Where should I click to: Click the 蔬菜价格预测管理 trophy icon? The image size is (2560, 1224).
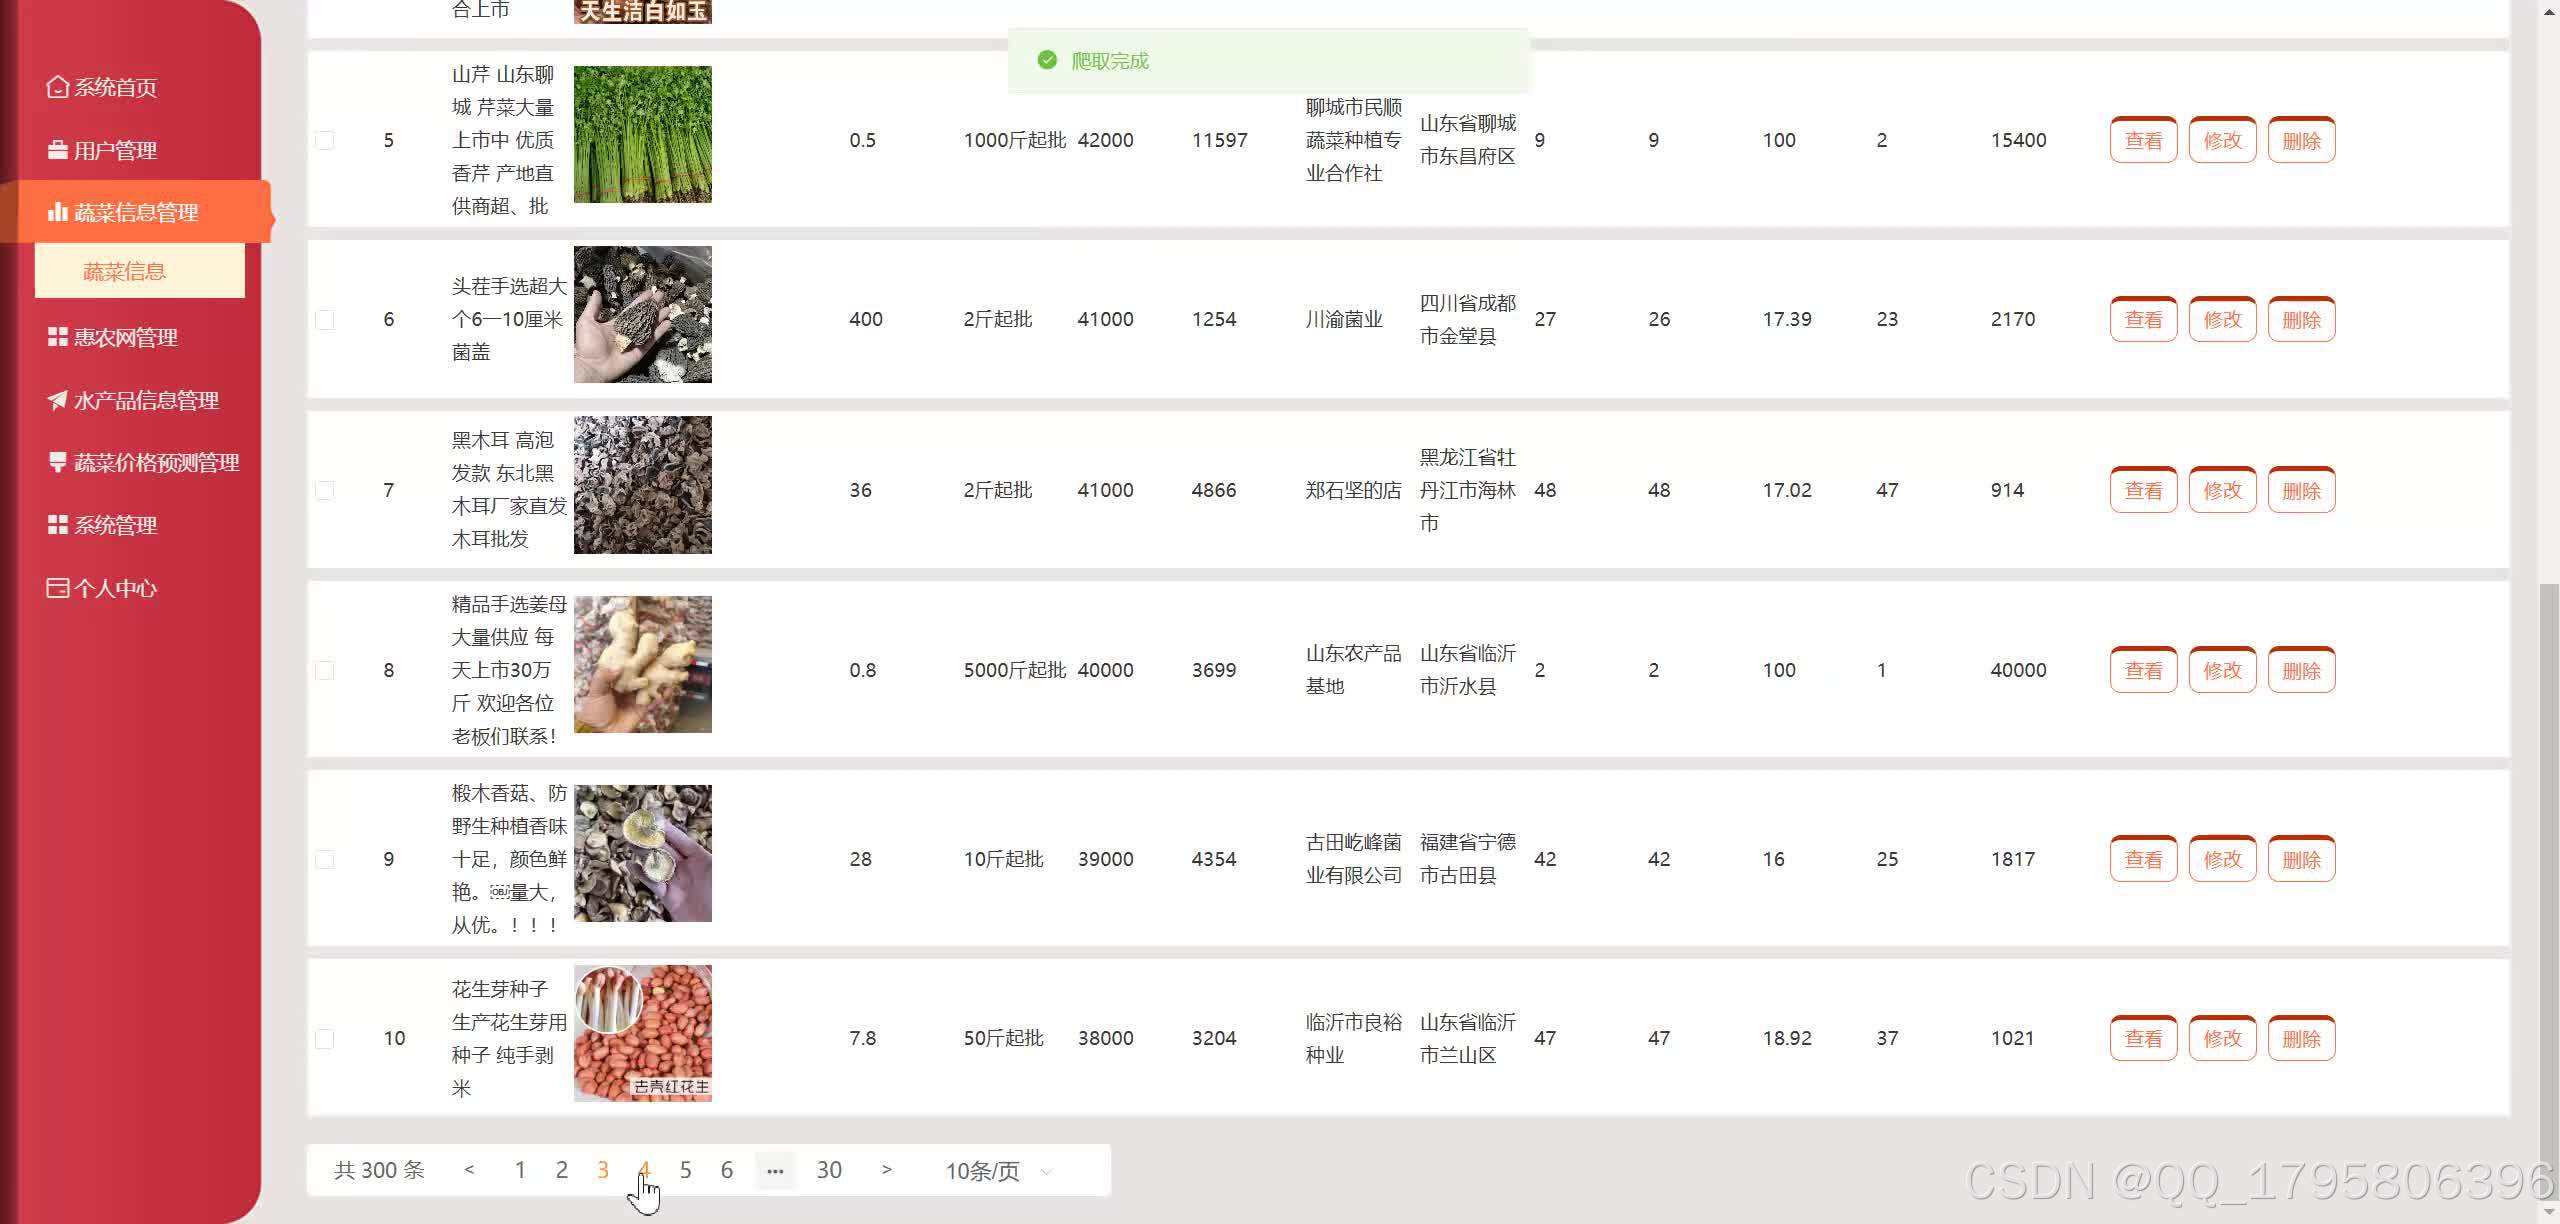click(57, 462)
